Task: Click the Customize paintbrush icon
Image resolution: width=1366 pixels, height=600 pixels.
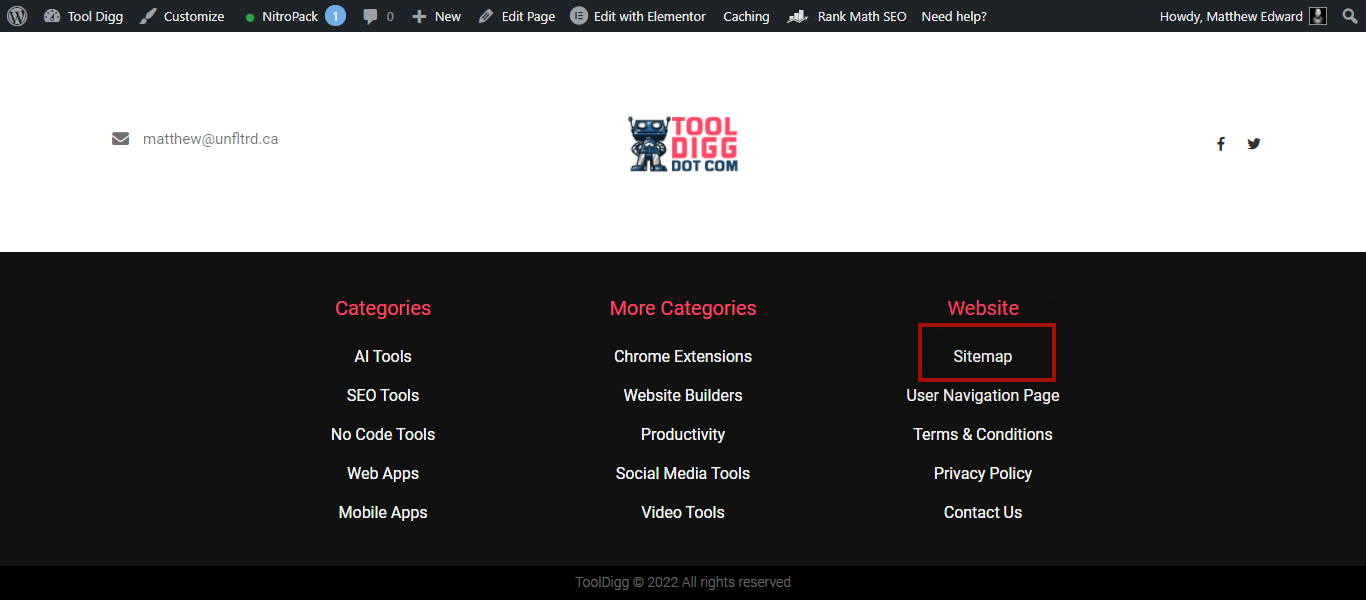Action: click(x=148, y=16)
